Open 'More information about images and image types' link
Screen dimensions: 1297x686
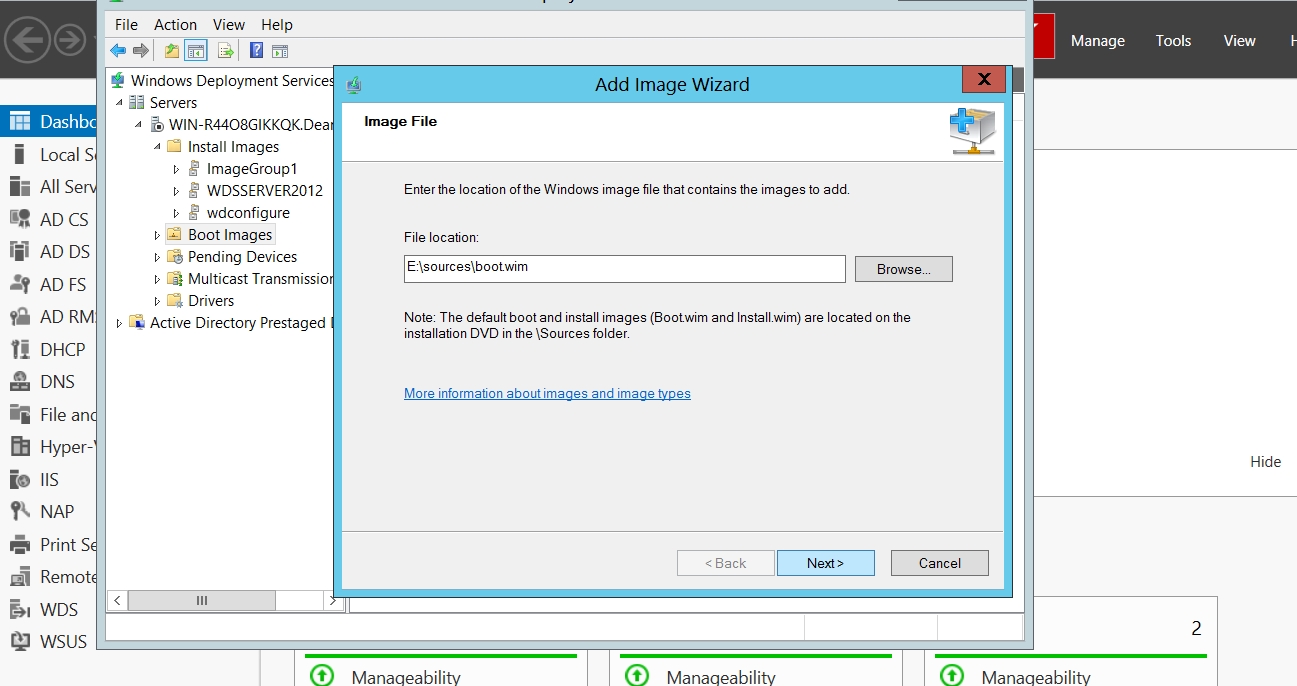coord(547,393)
